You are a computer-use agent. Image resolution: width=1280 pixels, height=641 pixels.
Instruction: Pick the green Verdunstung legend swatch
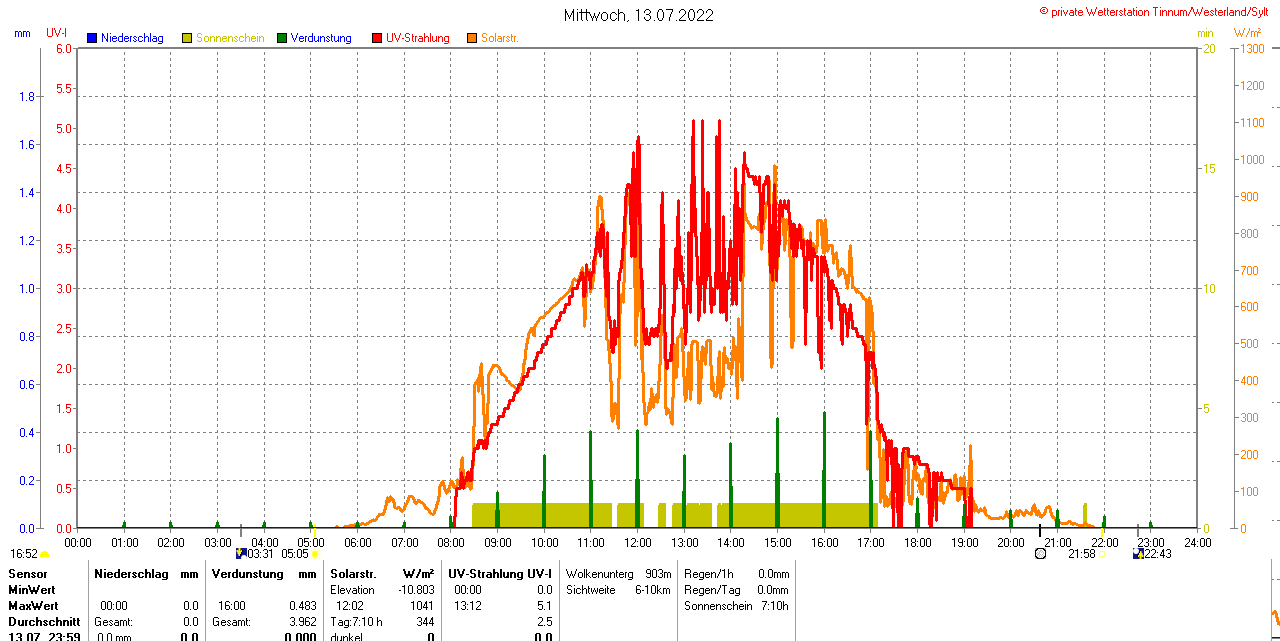(x=282, y=38)
